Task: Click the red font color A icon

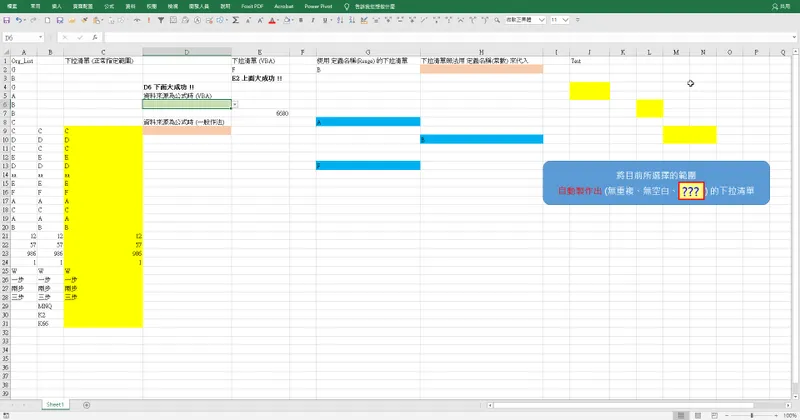Action: [x=272, y=20]
